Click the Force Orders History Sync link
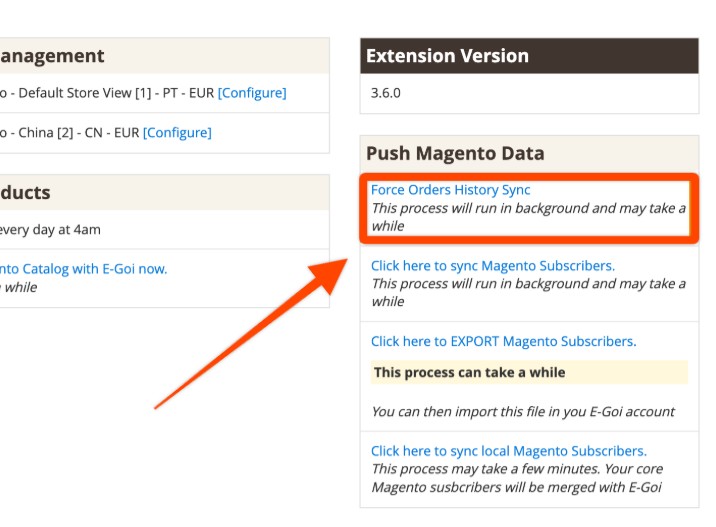 pos(450,190)
